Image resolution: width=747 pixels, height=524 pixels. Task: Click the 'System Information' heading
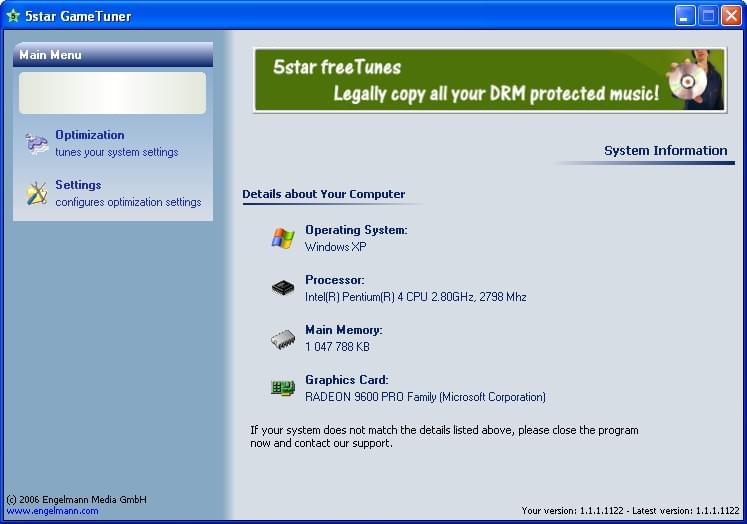pos(666,151)
